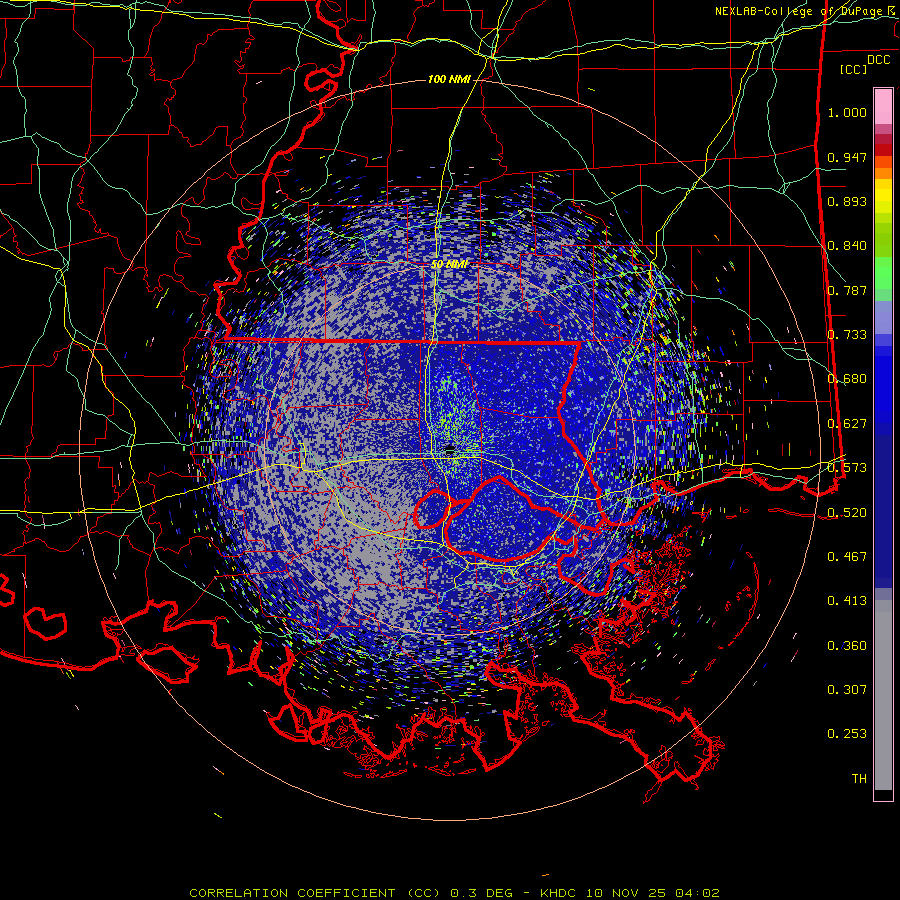
Task: Click the 0.307 value on the color scale
Action: 847,690
